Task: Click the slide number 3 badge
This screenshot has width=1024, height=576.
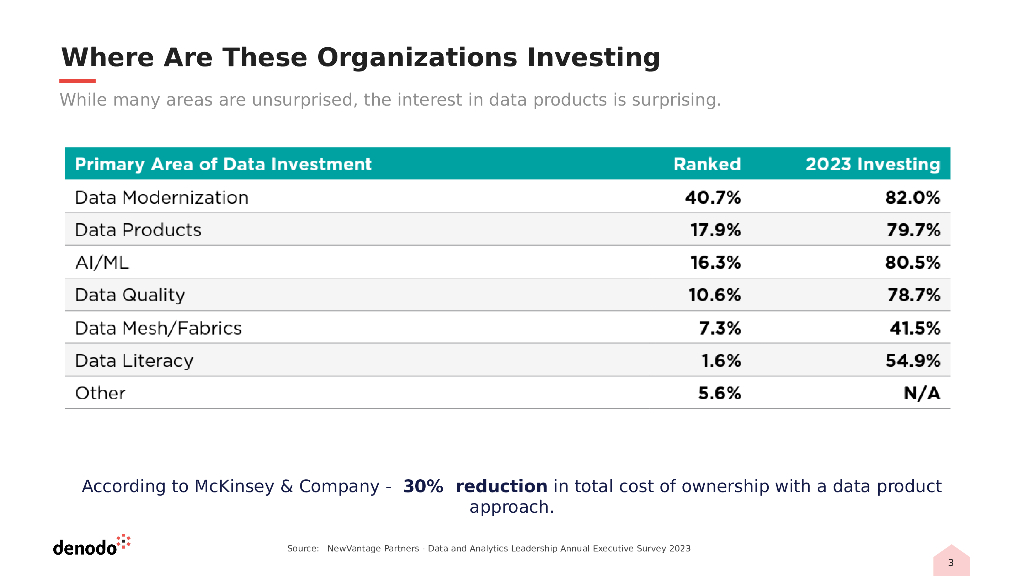Action: (951, 563)
